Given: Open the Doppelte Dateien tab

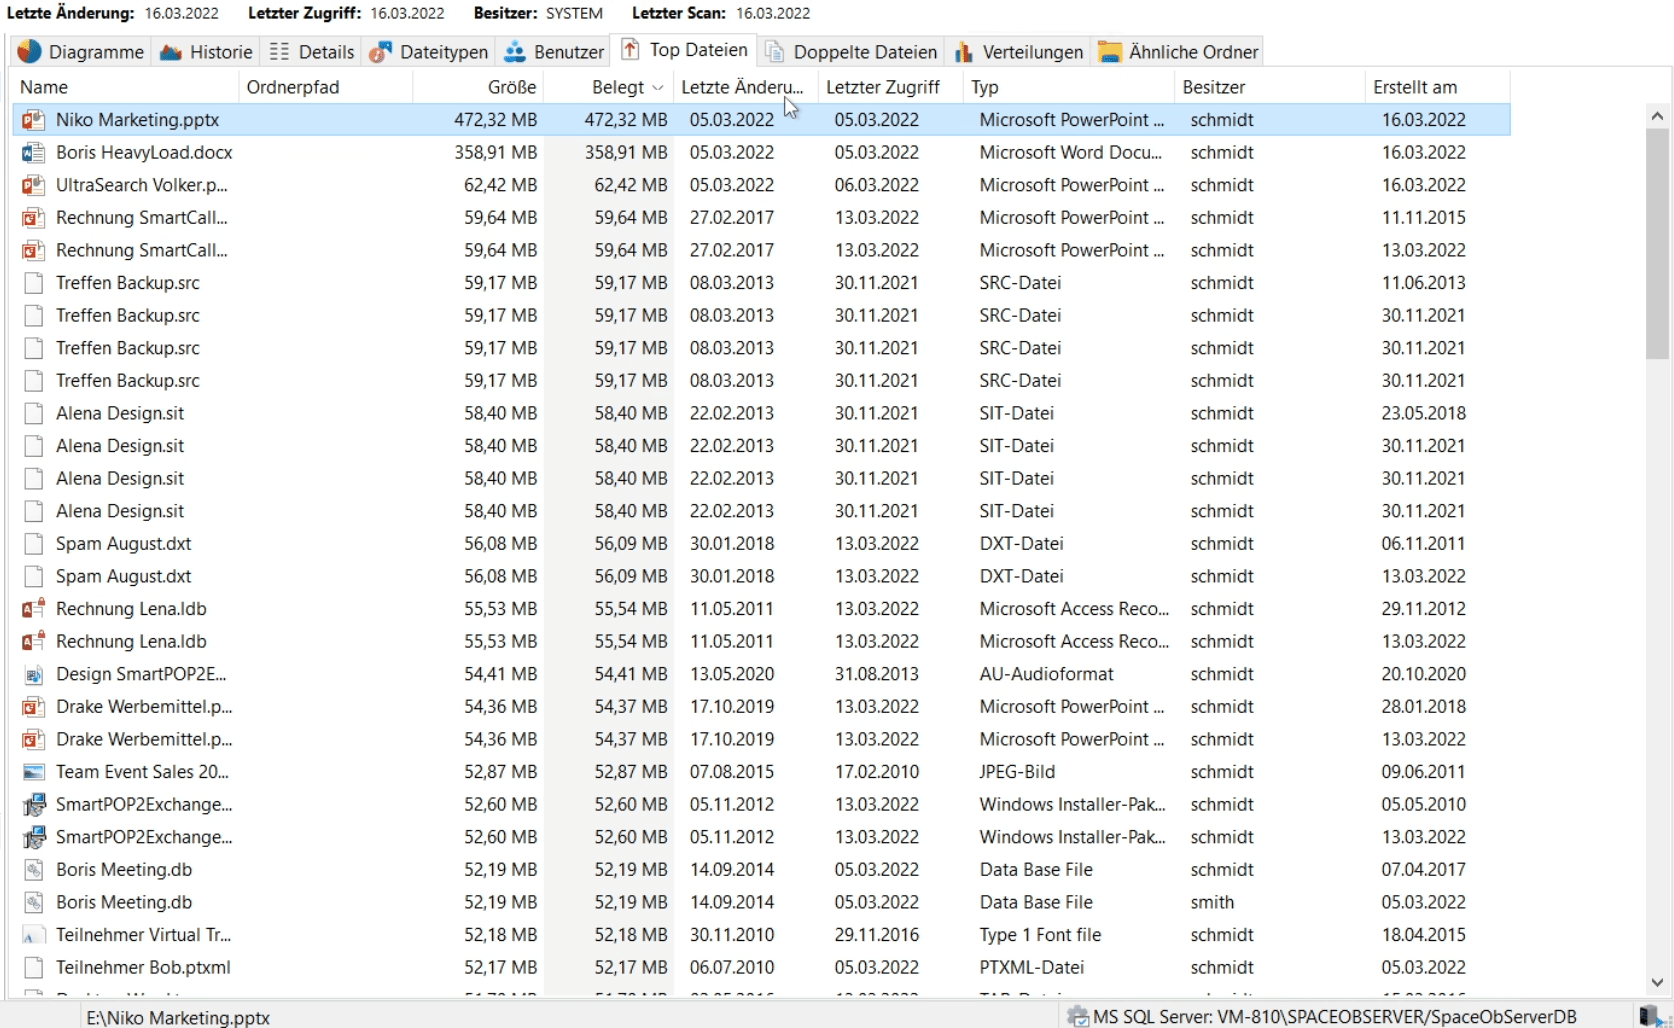Looking at the screenshot, I should pos(851,51).
